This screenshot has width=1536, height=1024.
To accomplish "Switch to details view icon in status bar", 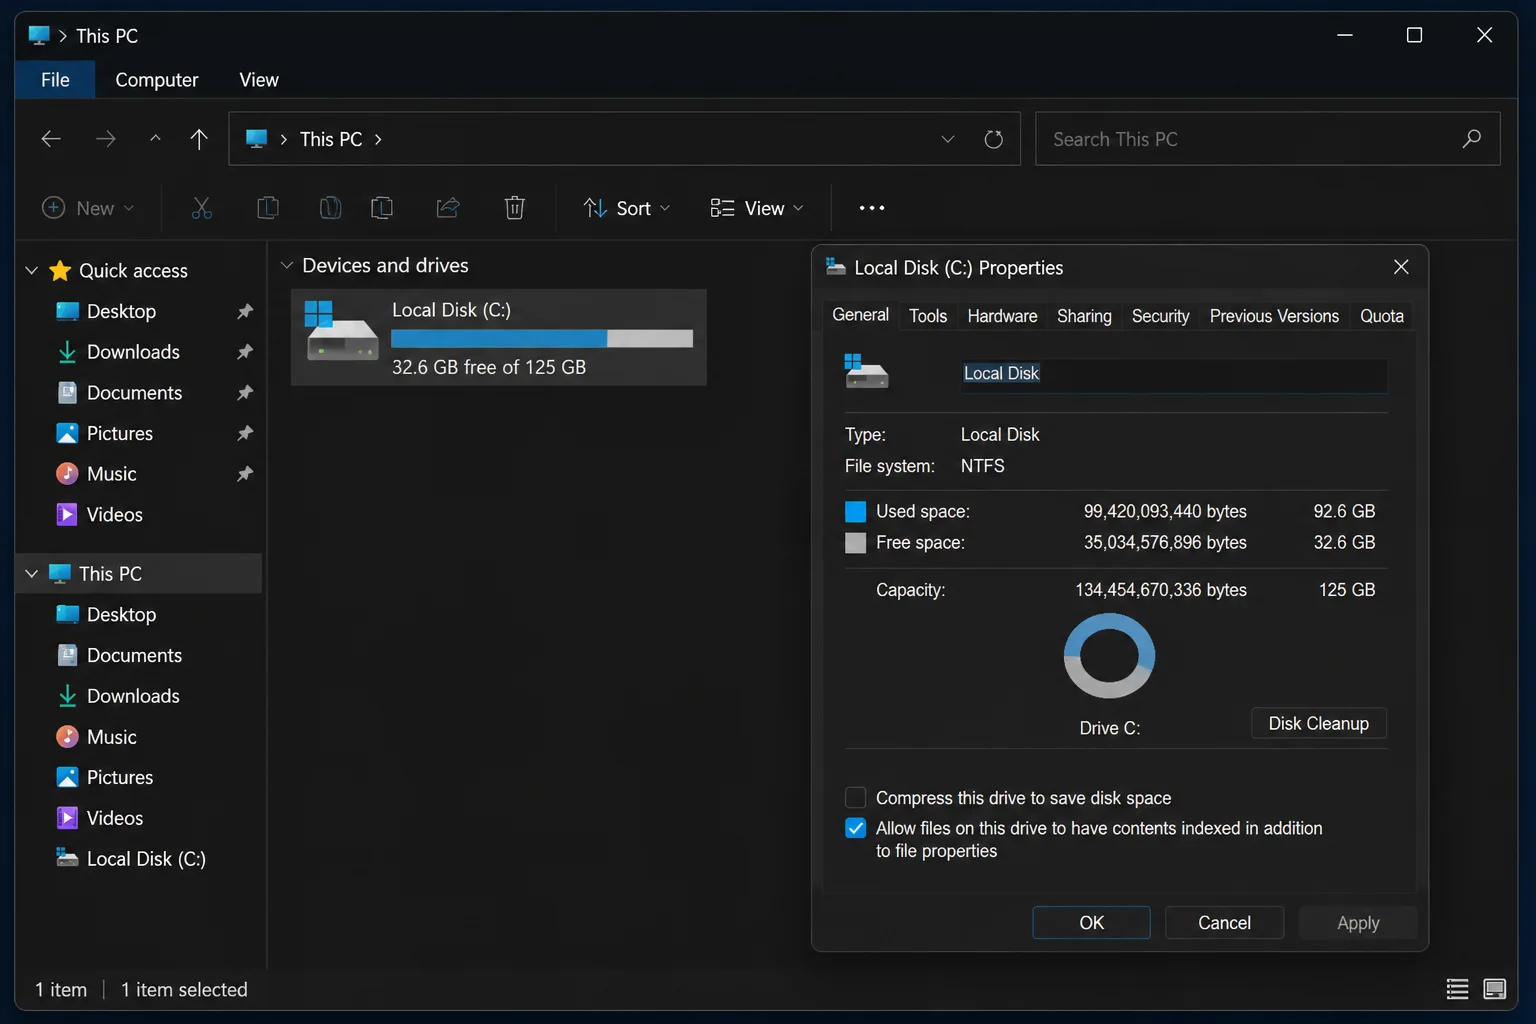I will [x=1457, y=989].
